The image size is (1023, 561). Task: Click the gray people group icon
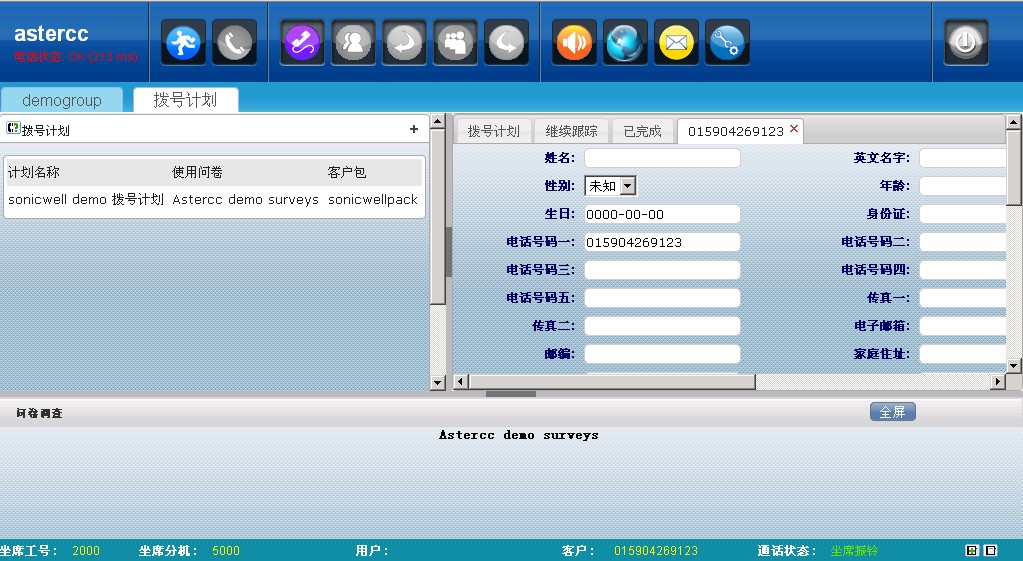coord(455,43)
